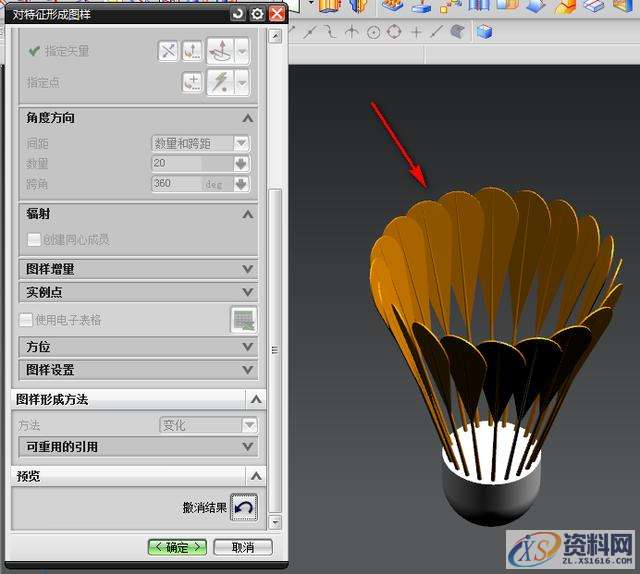
Task: Click the 确定 button
Action: (177, 547)
